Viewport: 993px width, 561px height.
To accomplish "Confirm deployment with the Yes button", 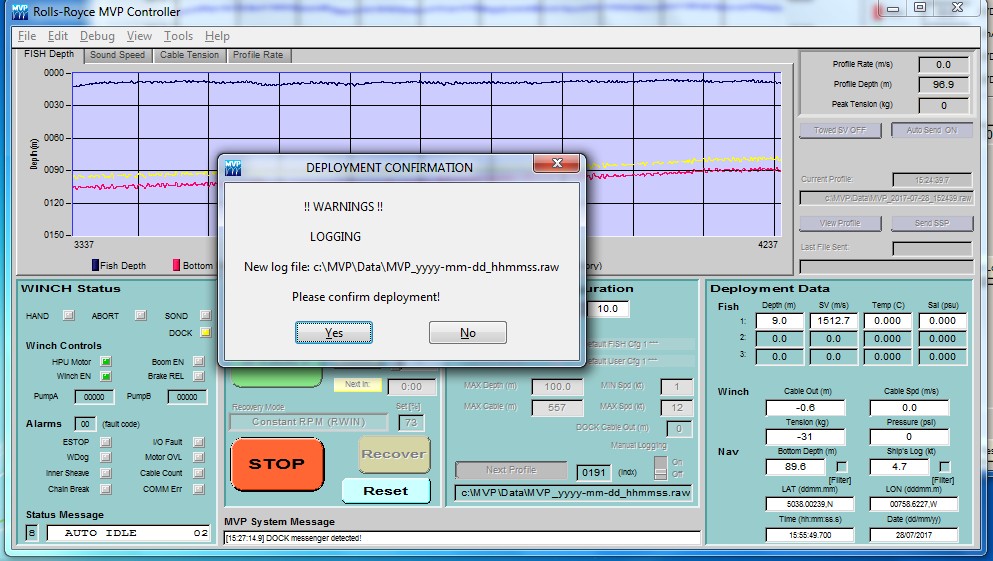I will pos(334,333).
